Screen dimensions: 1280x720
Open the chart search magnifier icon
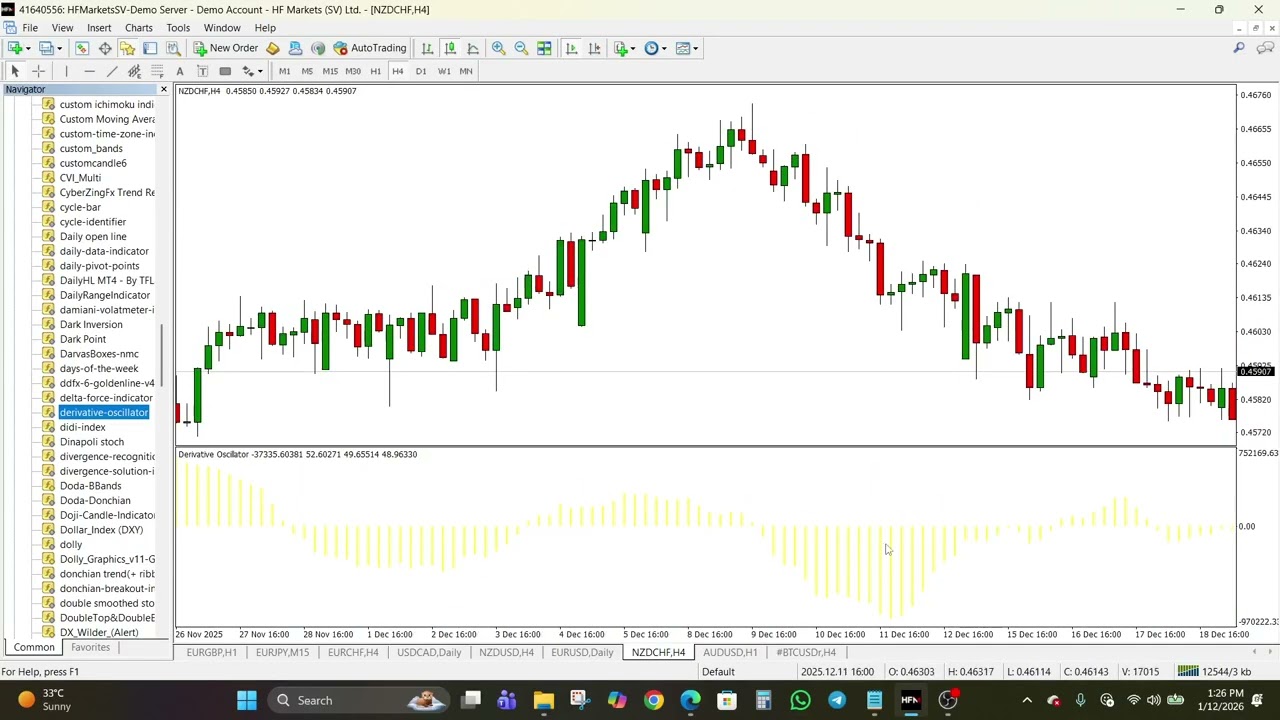tap(1239, 48)
